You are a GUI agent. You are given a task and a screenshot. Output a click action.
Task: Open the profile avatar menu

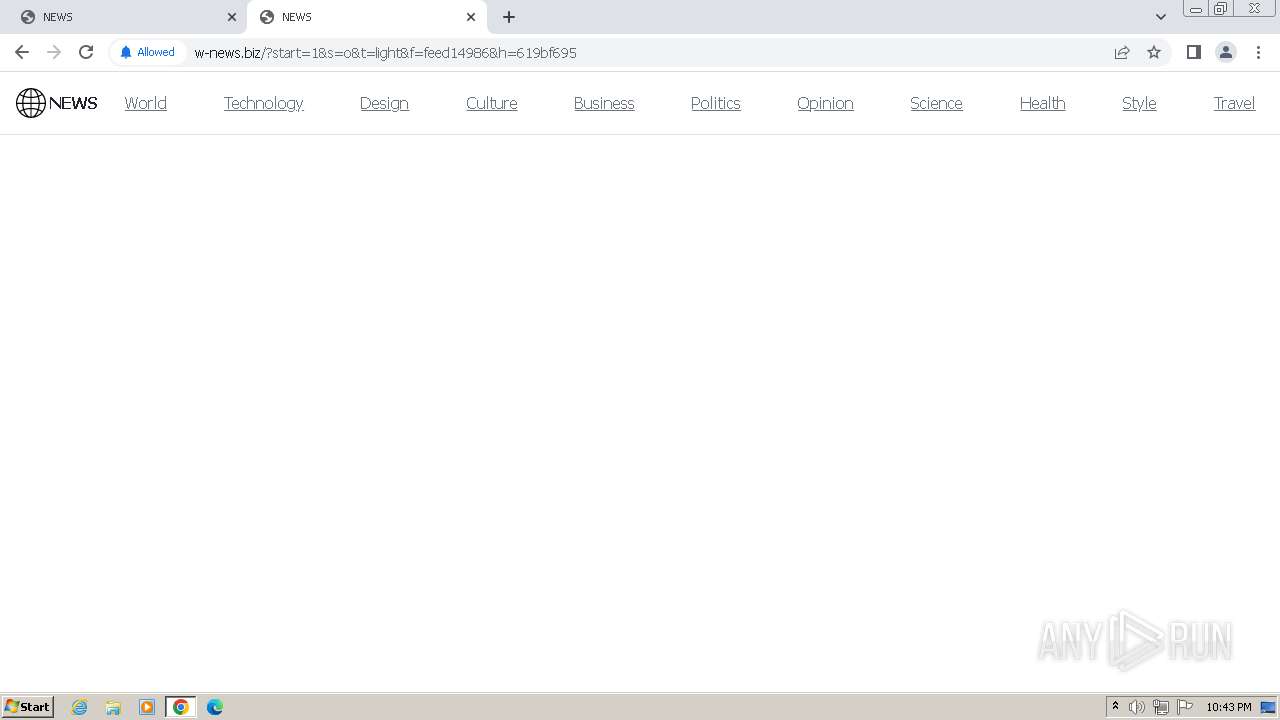[1226, 52]
